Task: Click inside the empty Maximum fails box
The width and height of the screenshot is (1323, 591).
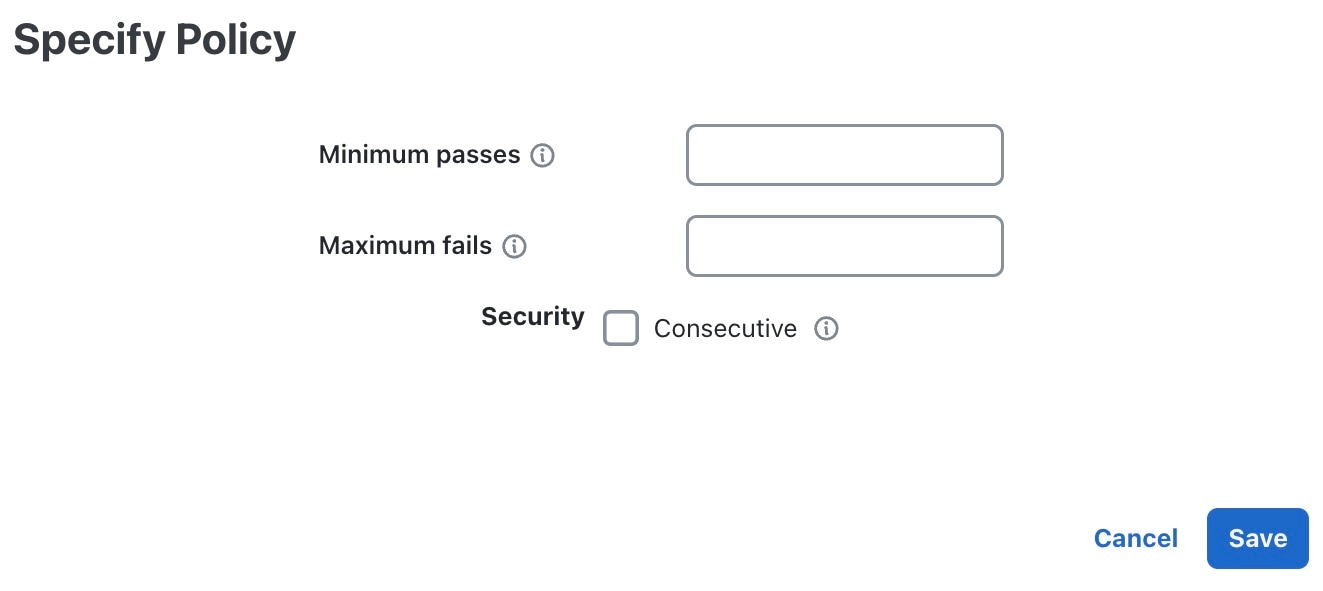Action: 845,246
